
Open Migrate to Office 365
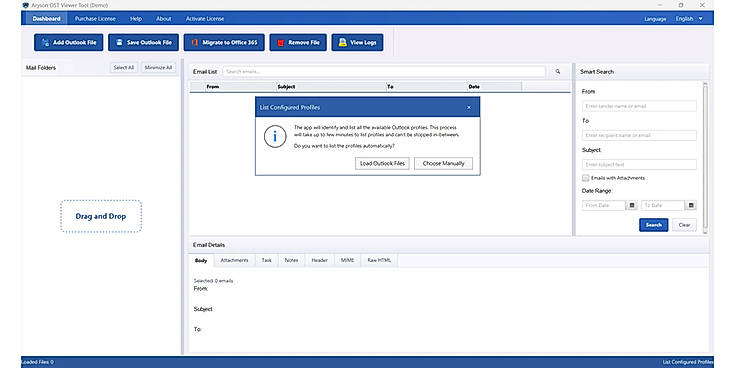(224, 42)
